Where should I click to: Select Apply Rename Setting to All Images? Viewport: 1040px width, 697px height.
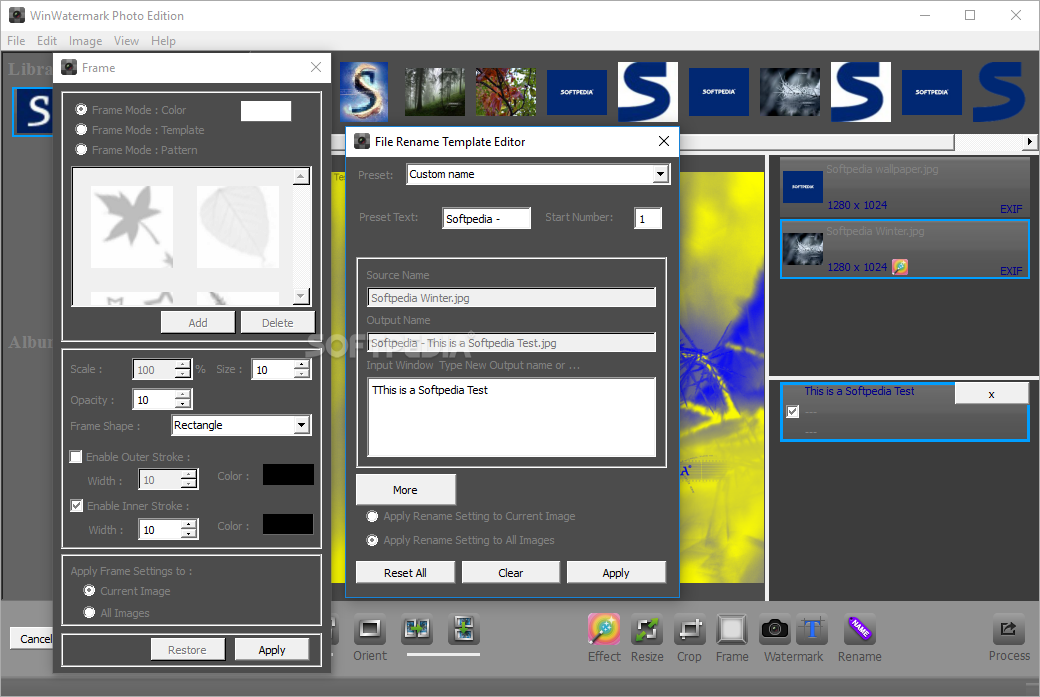click(372, 540)
